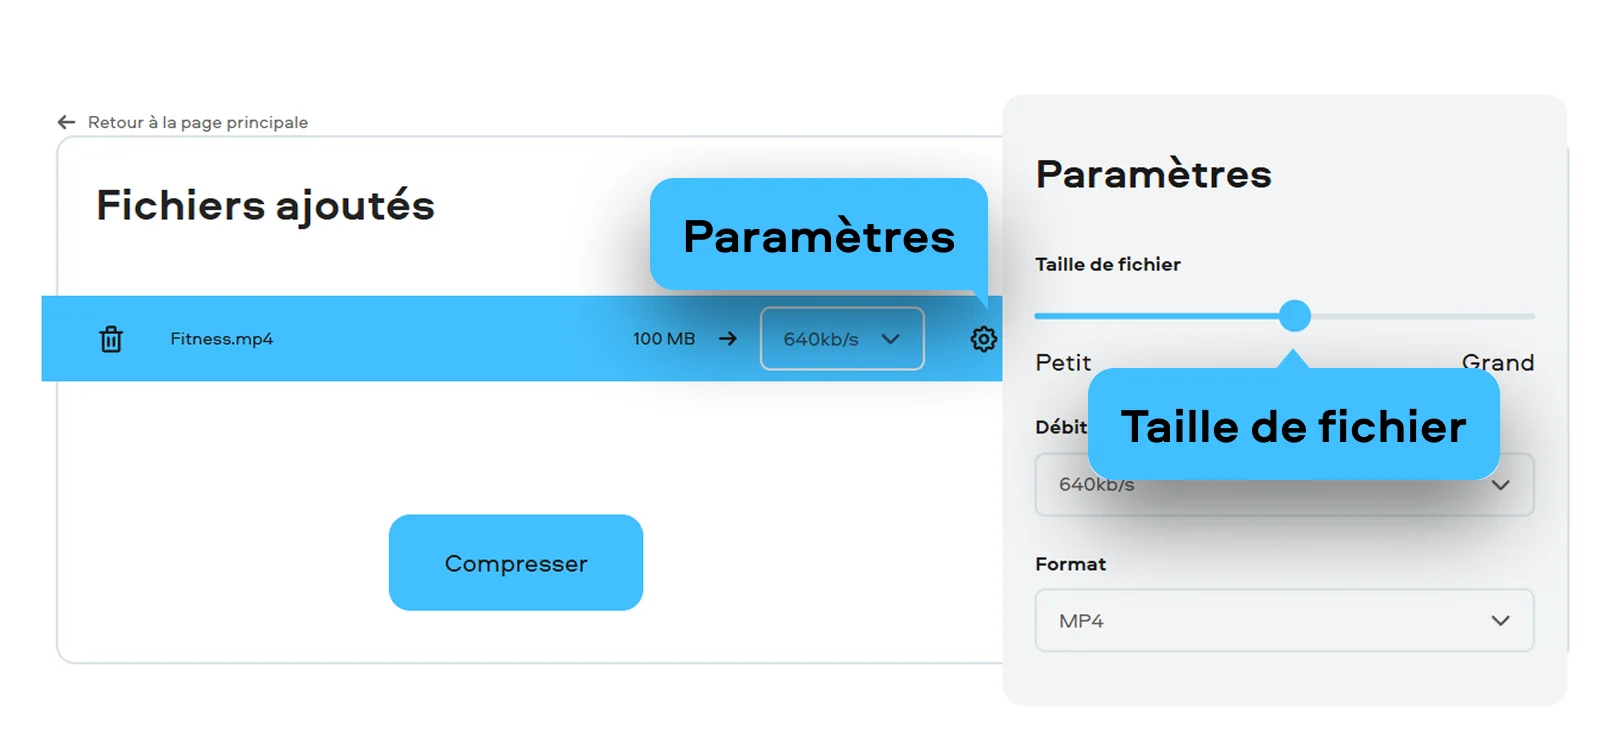The image size is (1616, 746).
Task: Open the Format dropdown showing MP4
Action: coord(1284,621)
